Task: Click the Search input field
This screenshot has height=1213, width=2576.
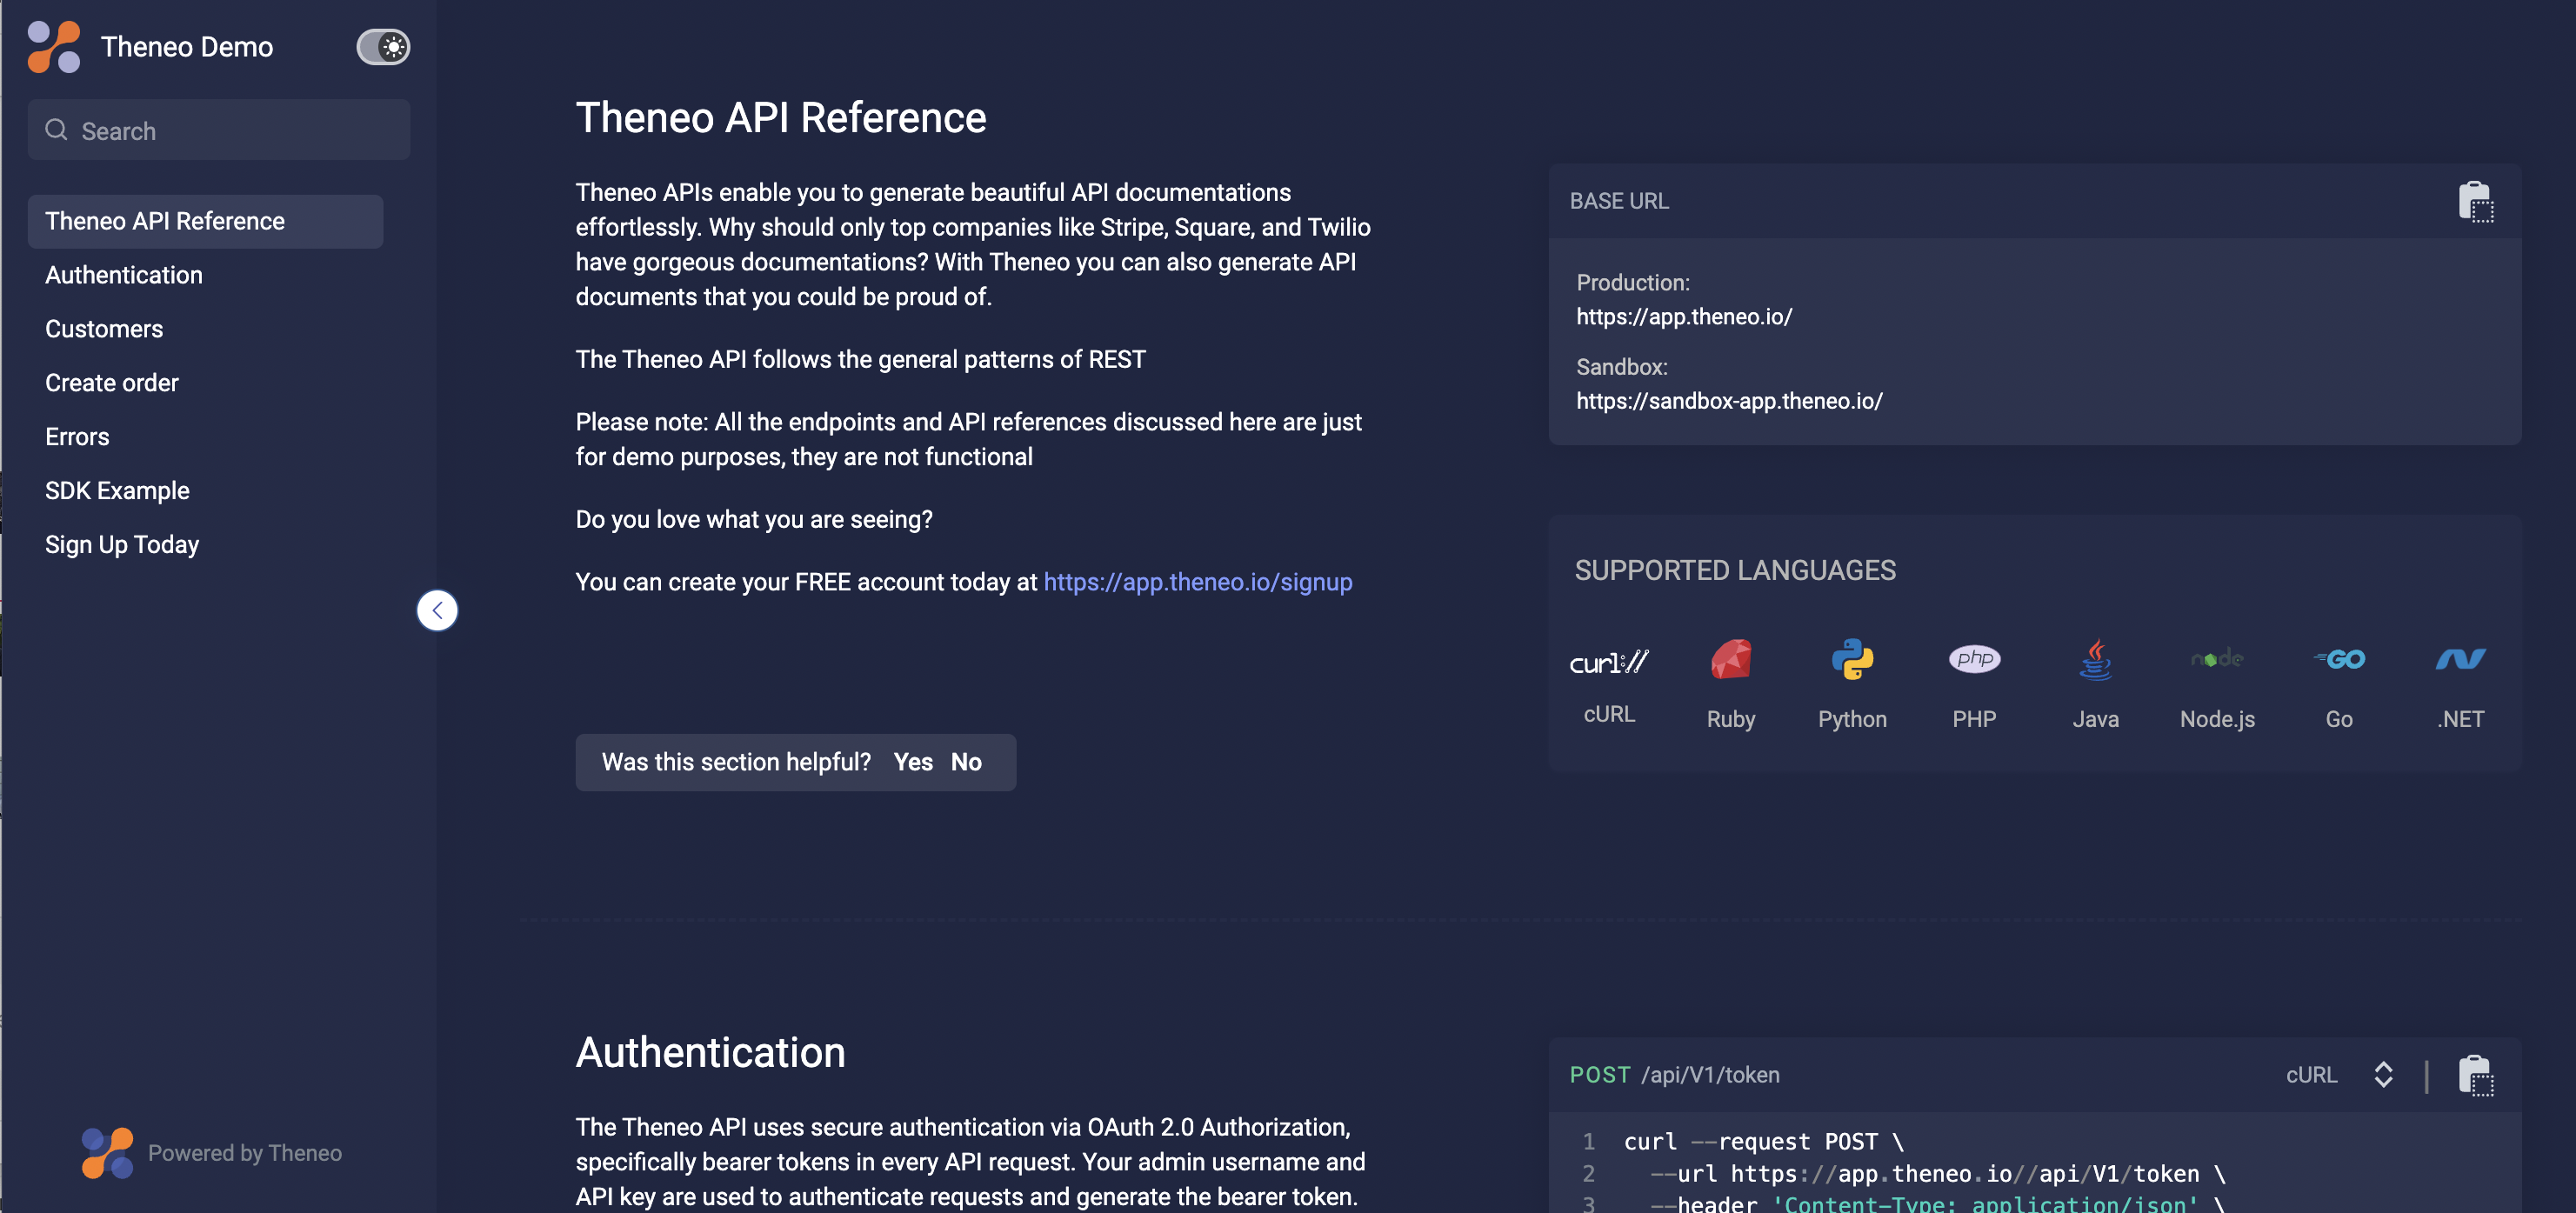Action: pyautogui.click(x=220, y=131)
